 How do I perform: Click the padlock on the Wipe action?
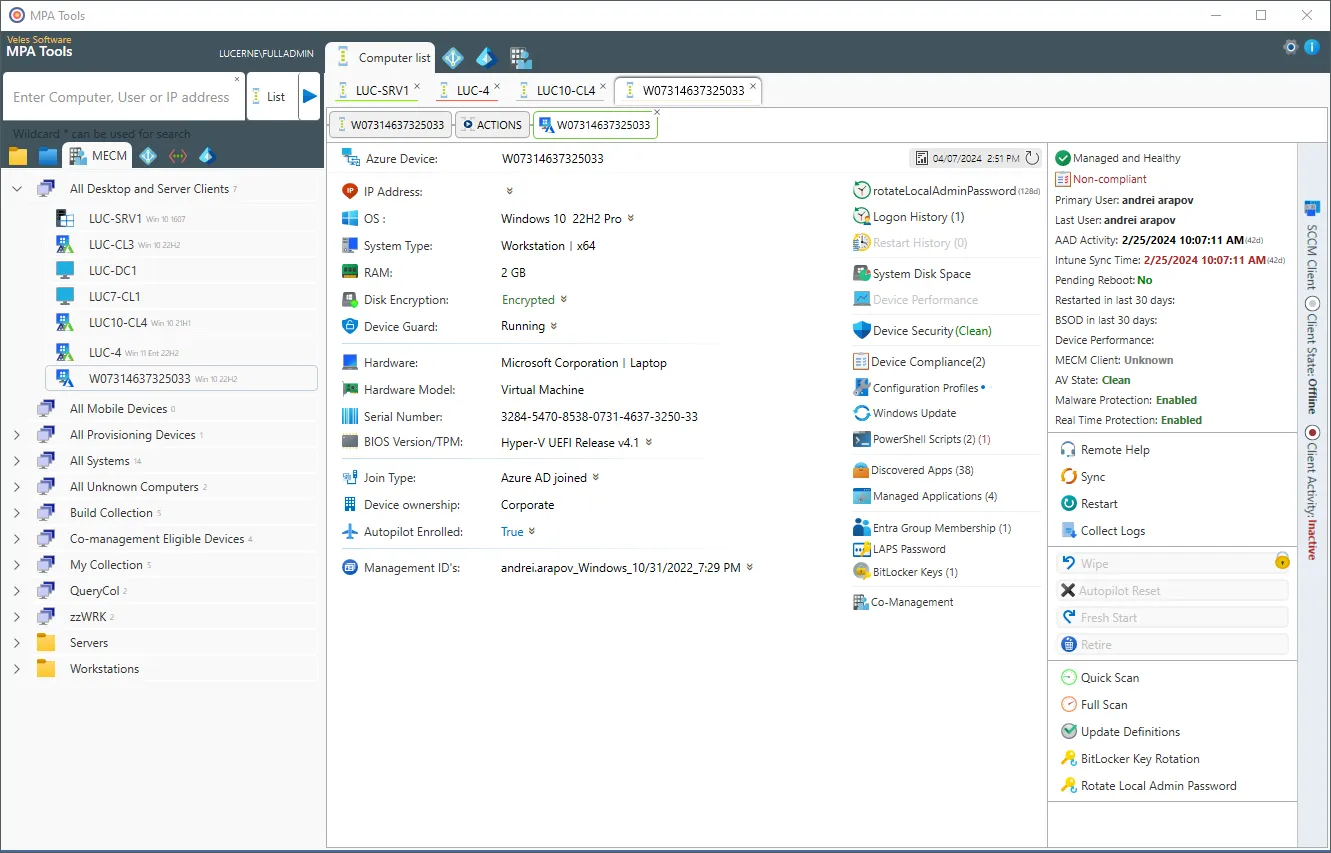(1281, 561)
